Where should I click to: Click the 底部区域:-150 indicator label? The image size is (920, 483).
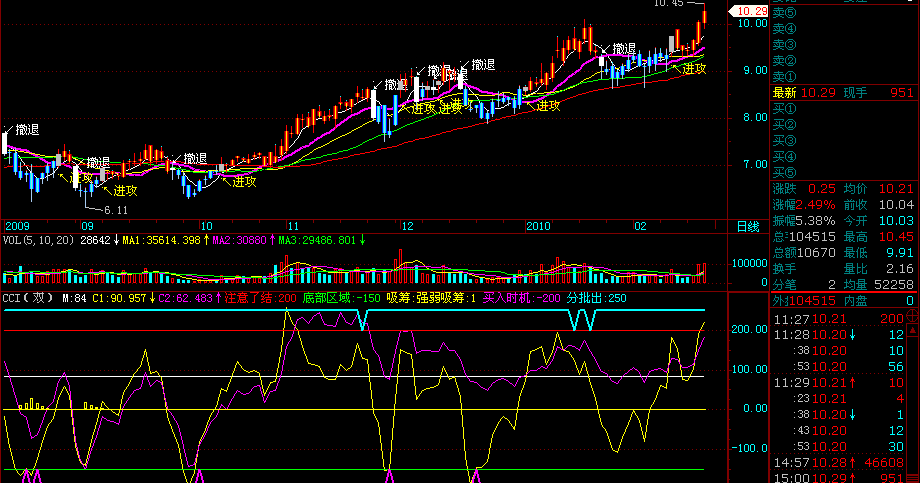click(341, 298)
